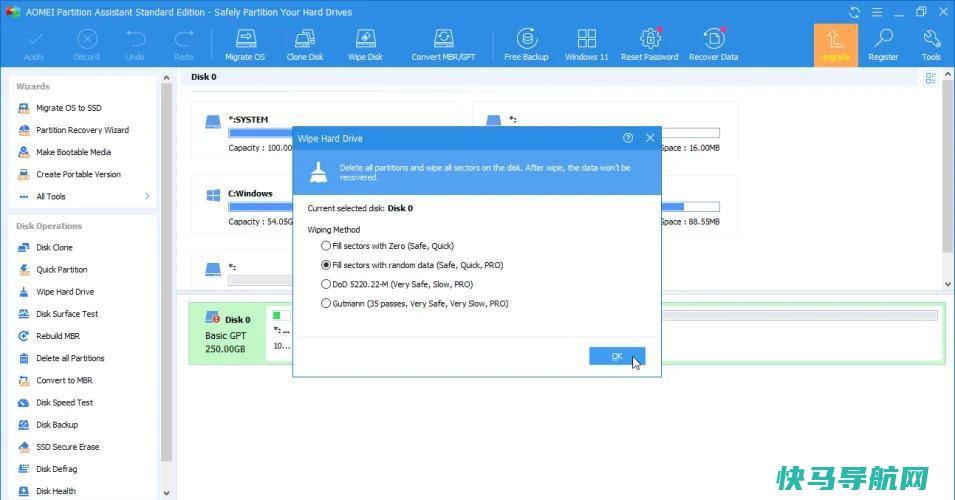Viewport: 955px width, 500px height.
Task: Toggle the view layout icon near Disk 0 header
Action: point(931,78)
